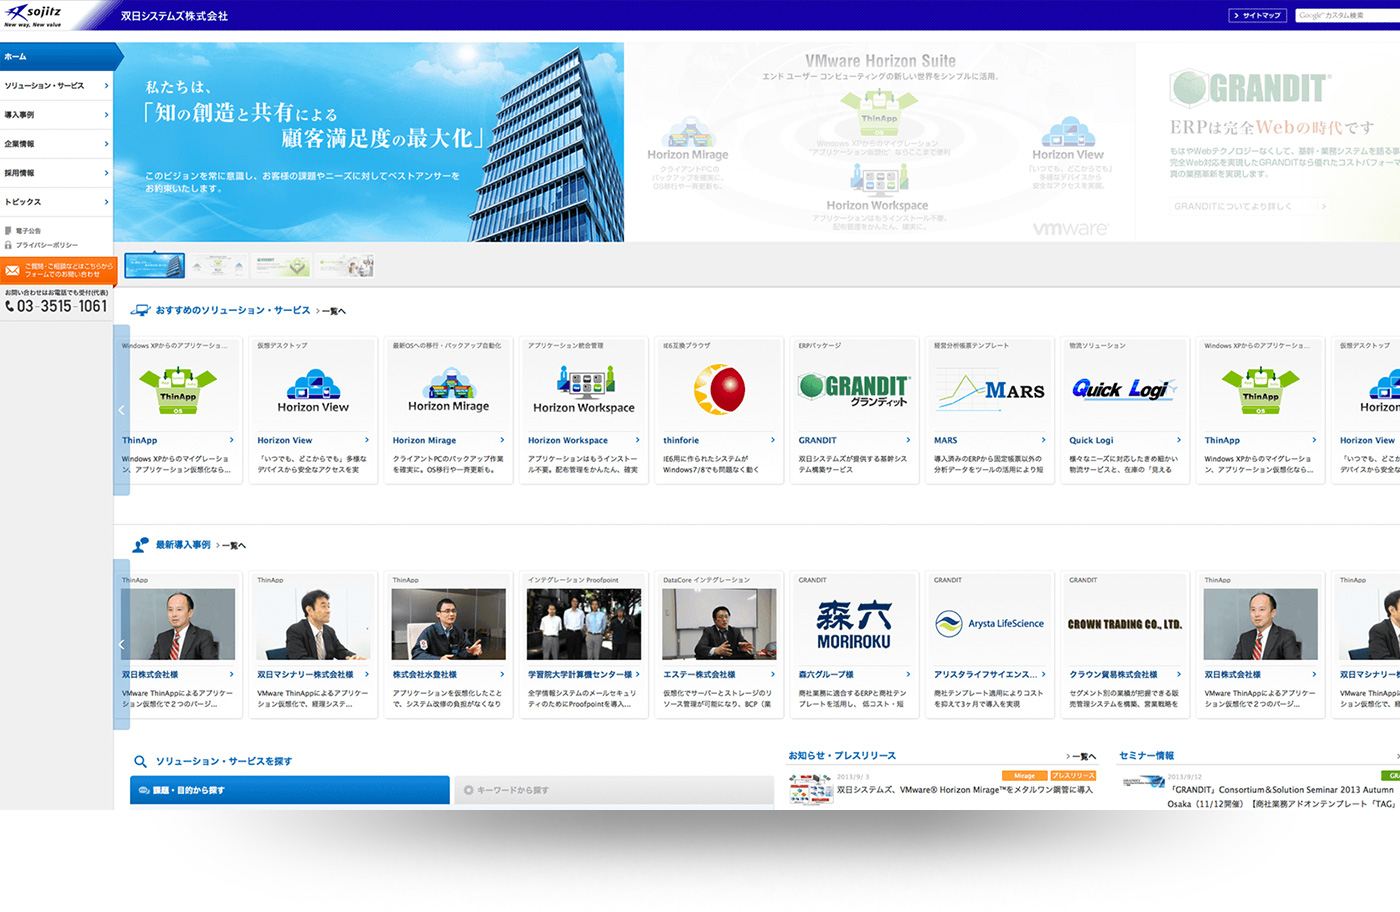Expand arrow next to 採用情報
Screen dimensions: 1400x912
coord(106,173)
